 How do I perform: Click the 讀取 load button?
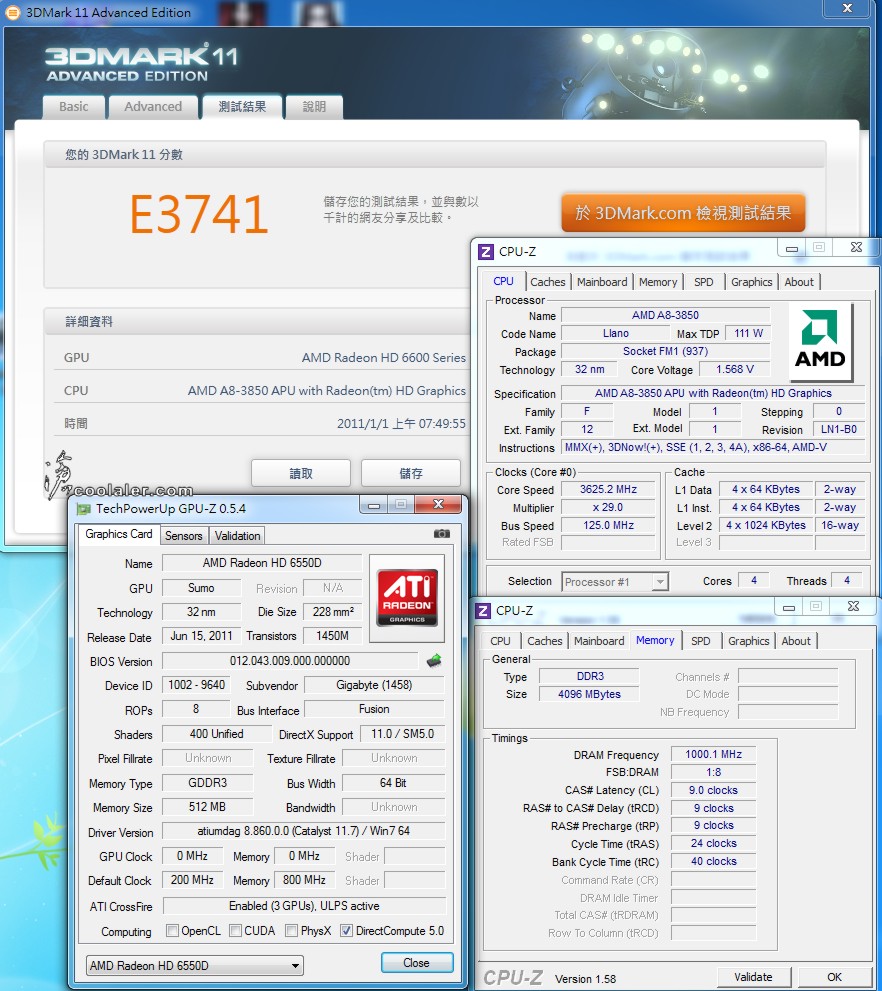(301, 473)
